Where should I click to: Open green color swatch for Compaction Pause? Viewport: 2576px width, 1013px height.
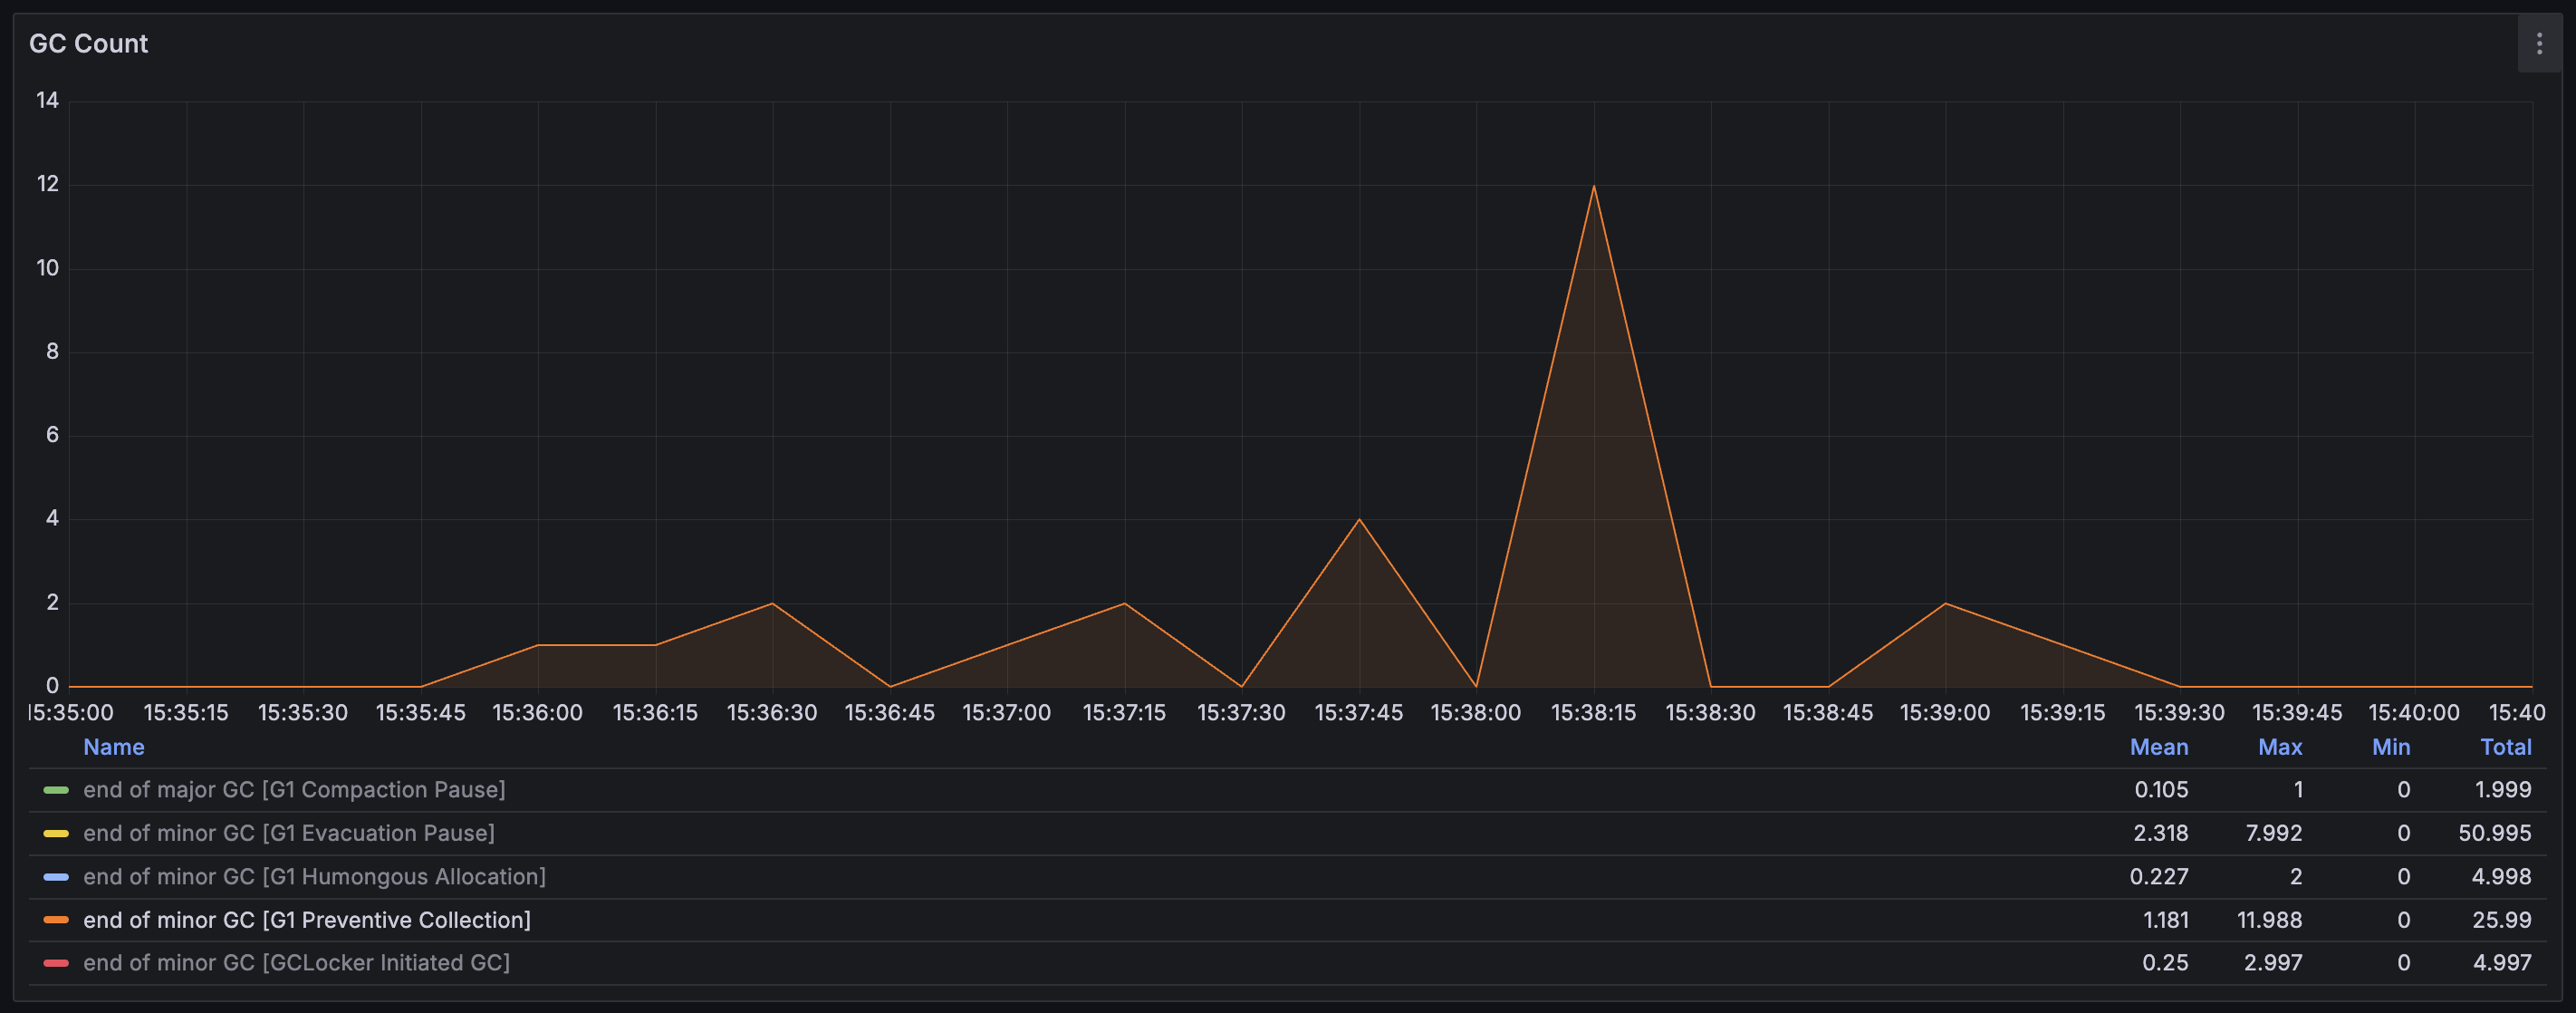point(56,790)
